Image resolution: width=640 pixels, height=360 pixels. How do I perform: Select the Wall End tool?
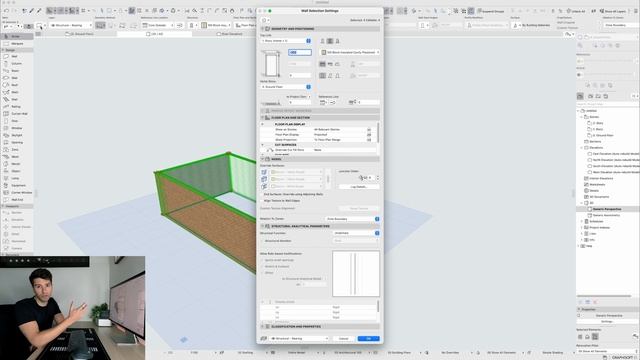[16, 200]
